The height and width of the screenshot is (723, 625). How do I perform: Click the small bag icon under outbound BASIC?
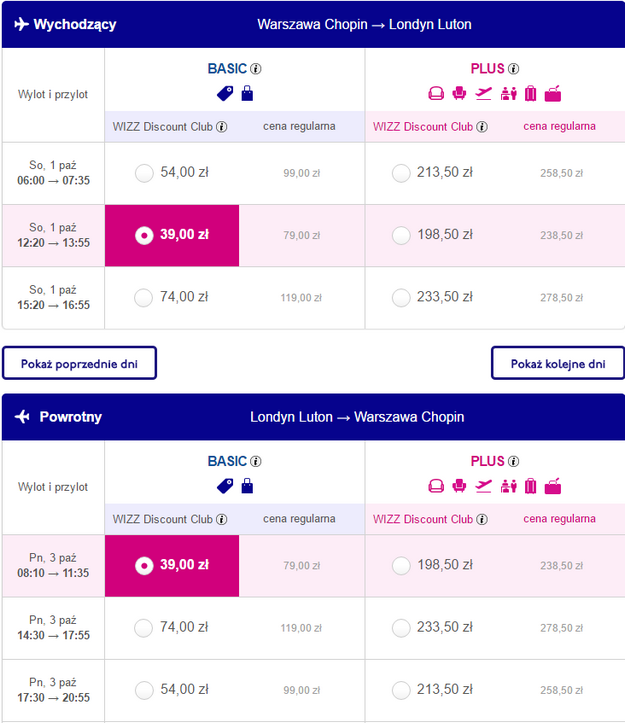pyautogui.click(x=247, y=93)
